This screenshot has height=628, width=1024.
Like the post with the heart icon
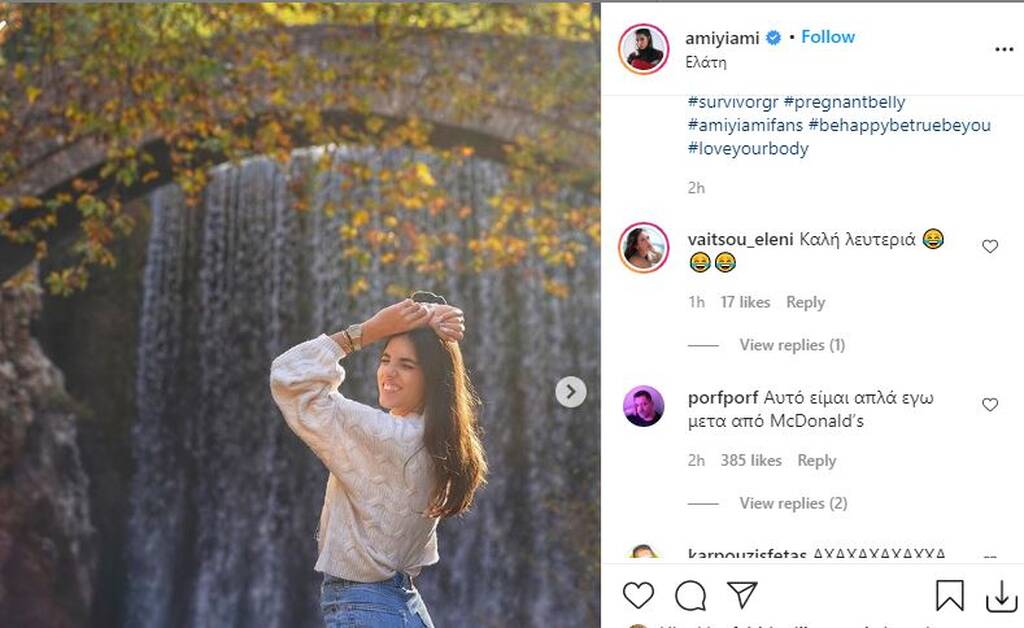coord(638,595)
